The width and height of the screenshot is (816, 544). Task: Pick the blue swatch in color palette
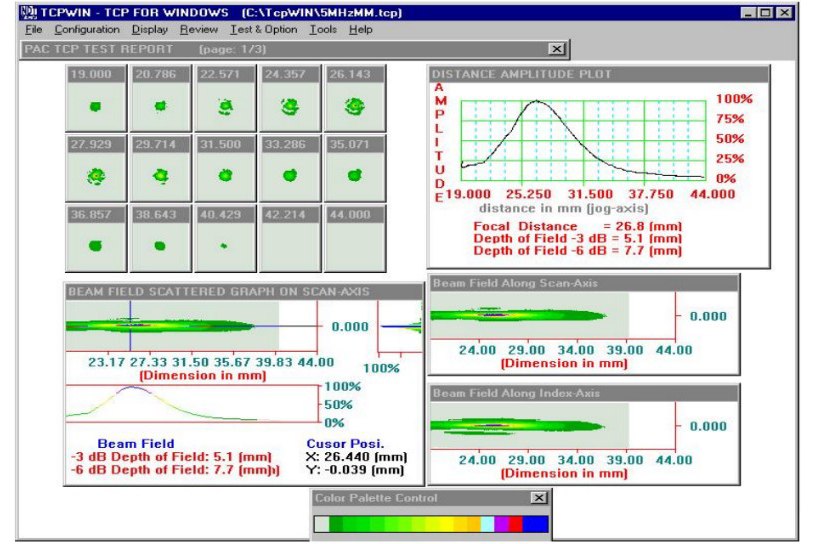tap(536, 523)
